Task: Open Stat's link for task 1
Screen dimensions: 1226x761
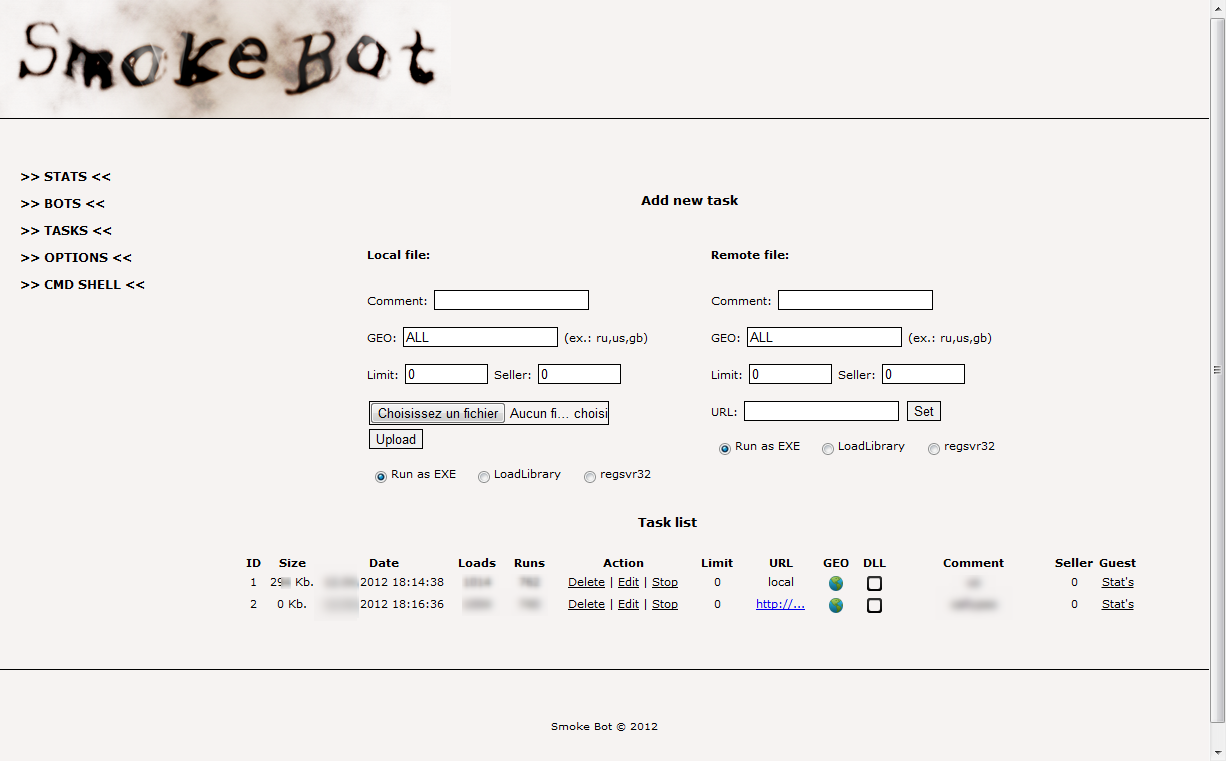Action: click(x=1117, y=582)
